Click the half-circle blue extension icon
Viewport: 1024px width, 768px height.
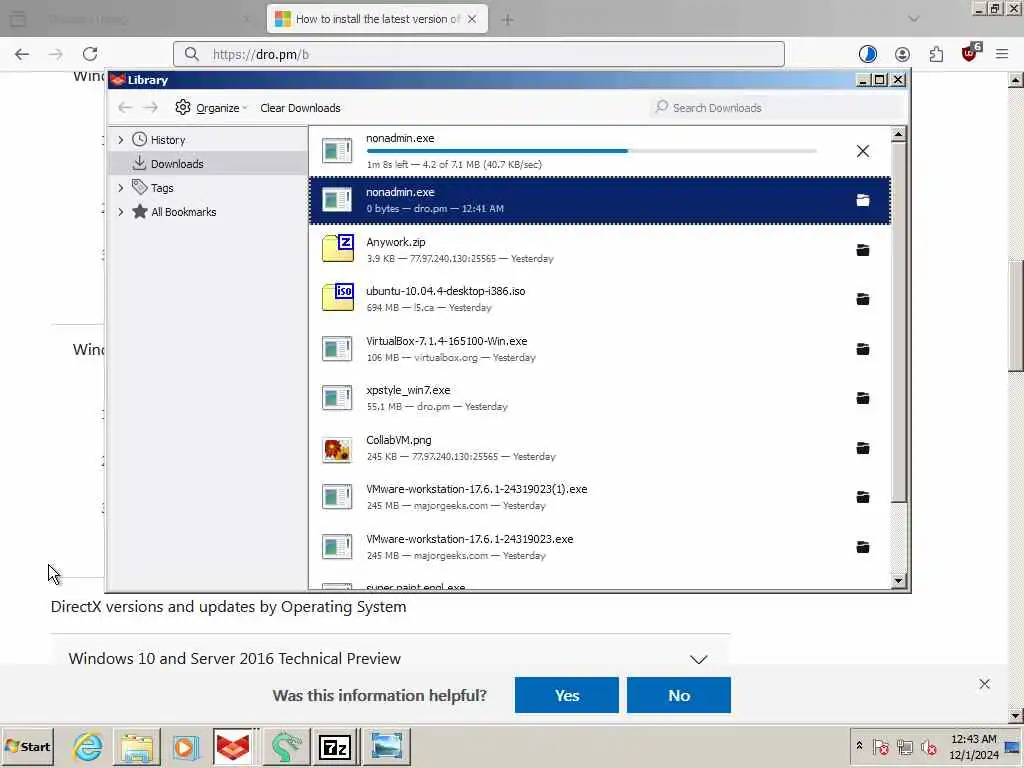[867, 54]
